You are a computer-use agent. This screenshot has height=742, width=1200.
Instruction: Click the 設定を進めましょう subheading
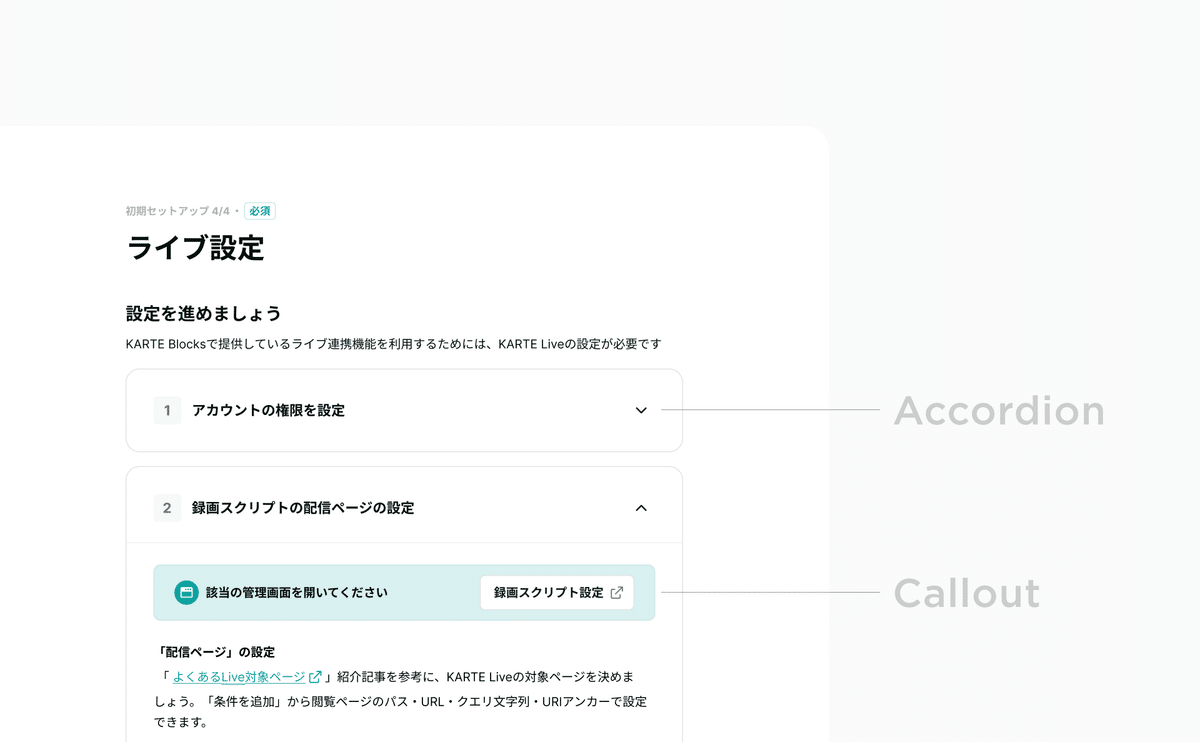204,313
